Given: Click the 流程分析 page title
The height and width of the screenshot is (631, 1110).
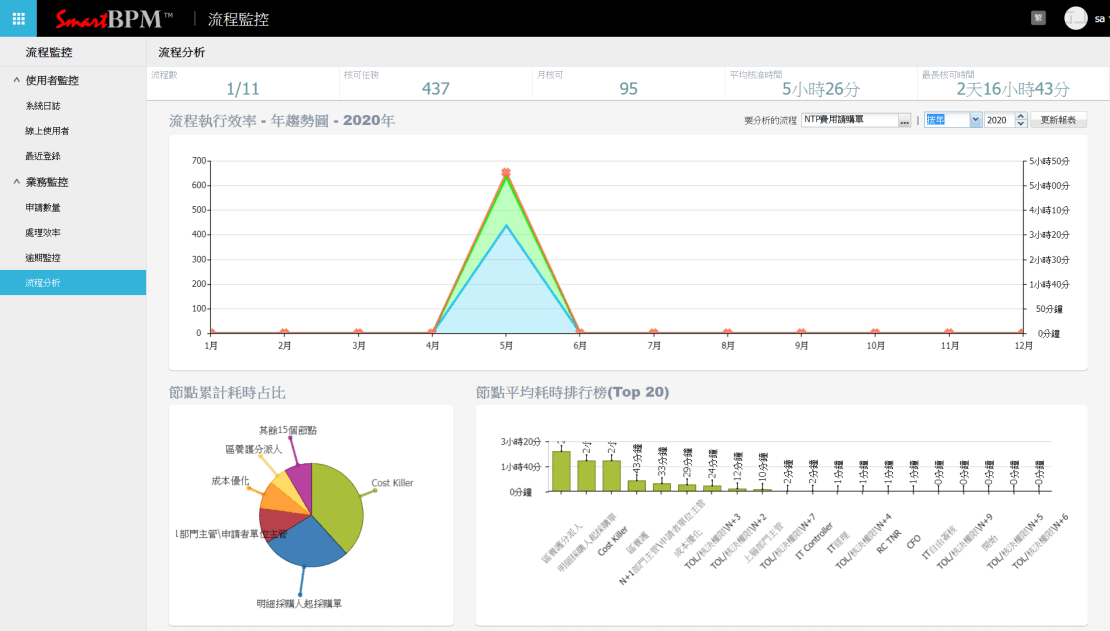Looking at the screenshot, I should point(182,52).
